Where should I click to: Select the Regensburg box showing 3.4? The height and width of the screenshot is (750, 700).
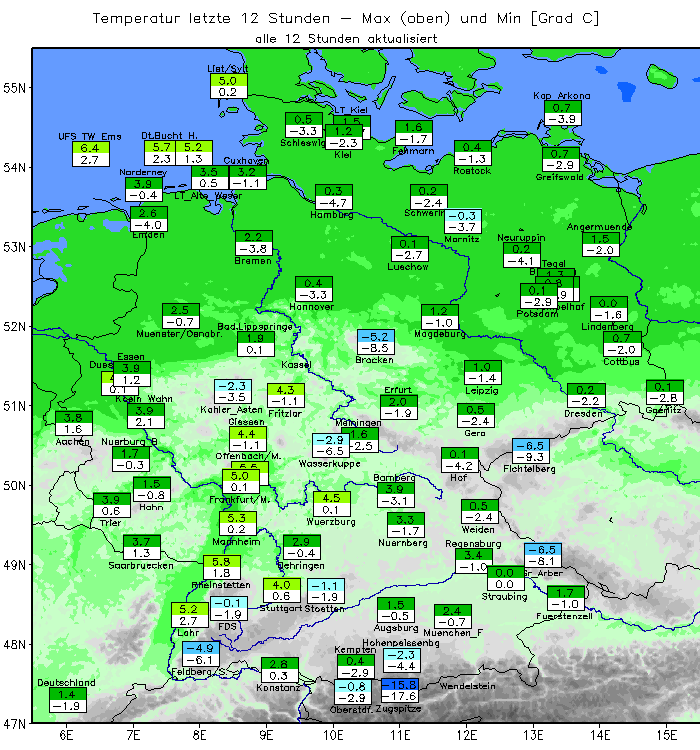[474, 561]
